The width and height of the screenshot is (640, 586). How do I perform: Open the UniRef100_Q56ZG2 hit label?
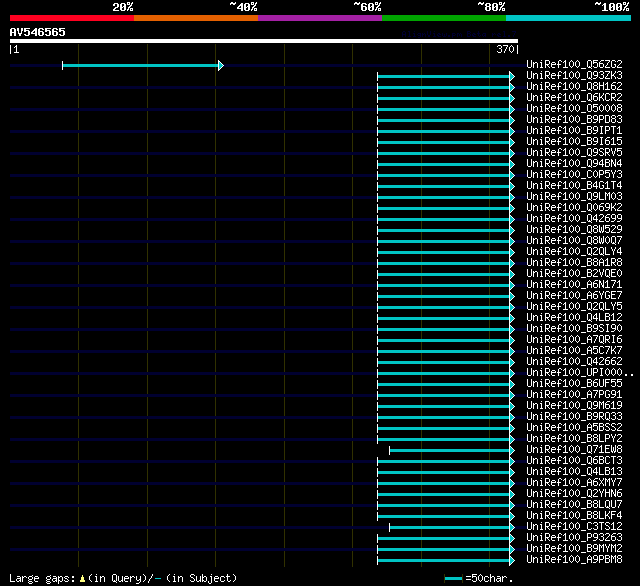click(574, 64)
